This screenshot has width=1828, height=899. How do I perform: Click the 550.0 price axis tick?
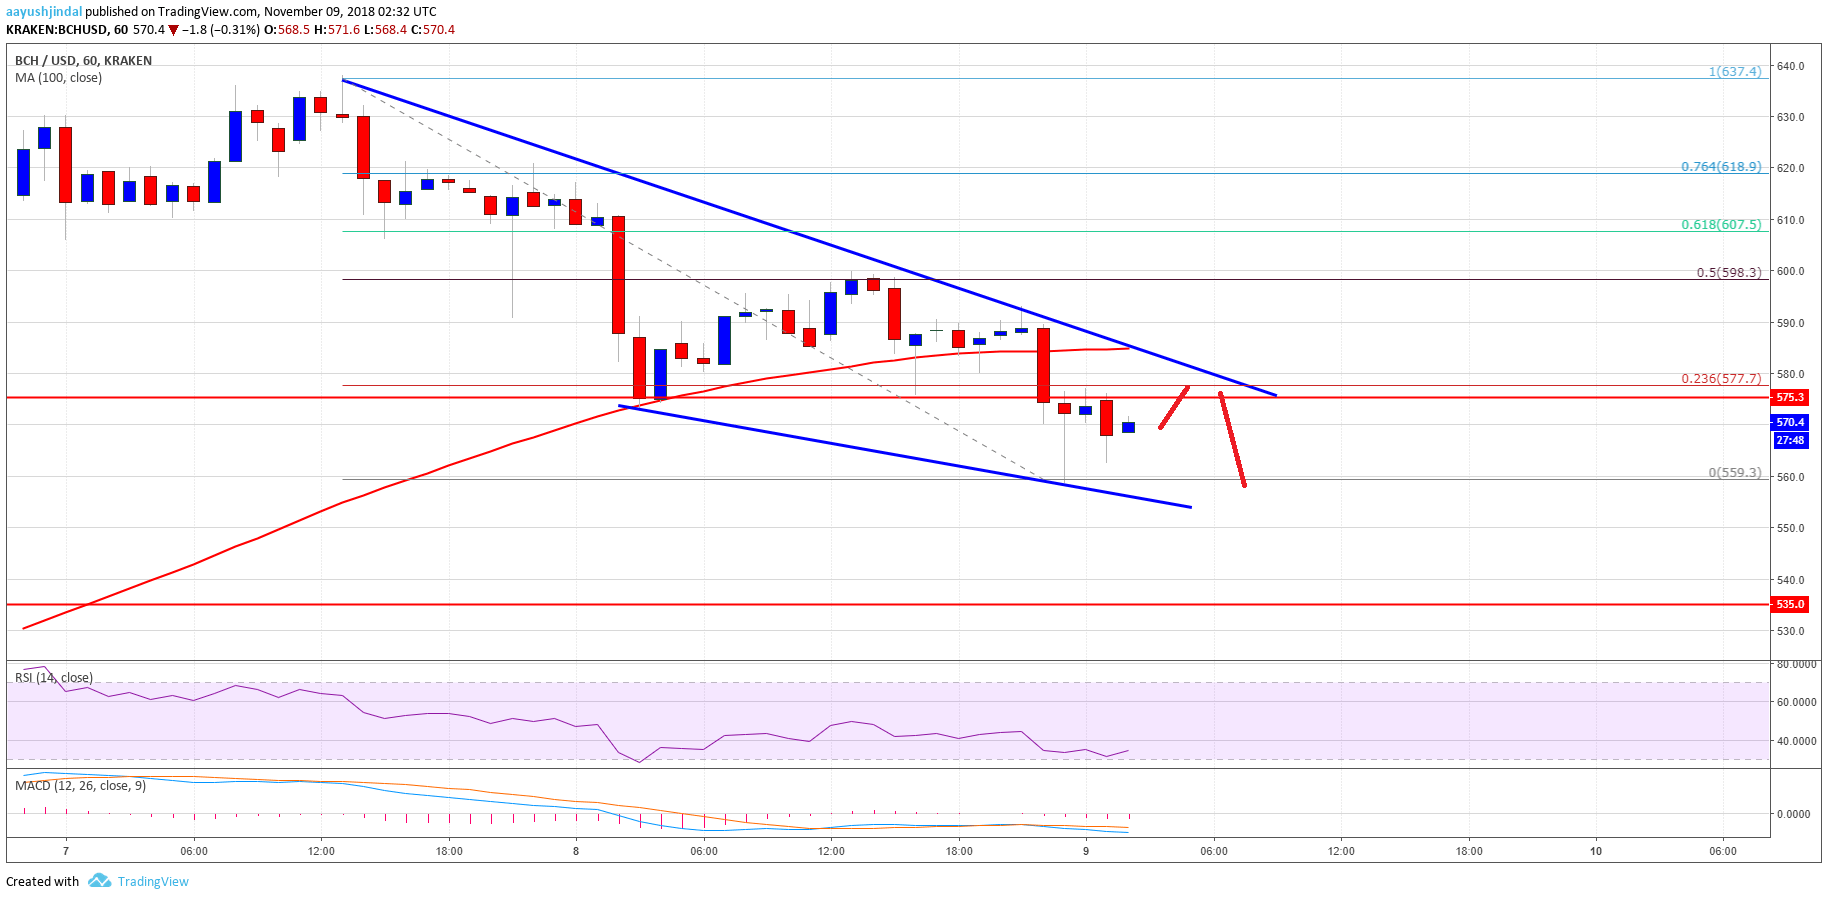[1790, 529]
